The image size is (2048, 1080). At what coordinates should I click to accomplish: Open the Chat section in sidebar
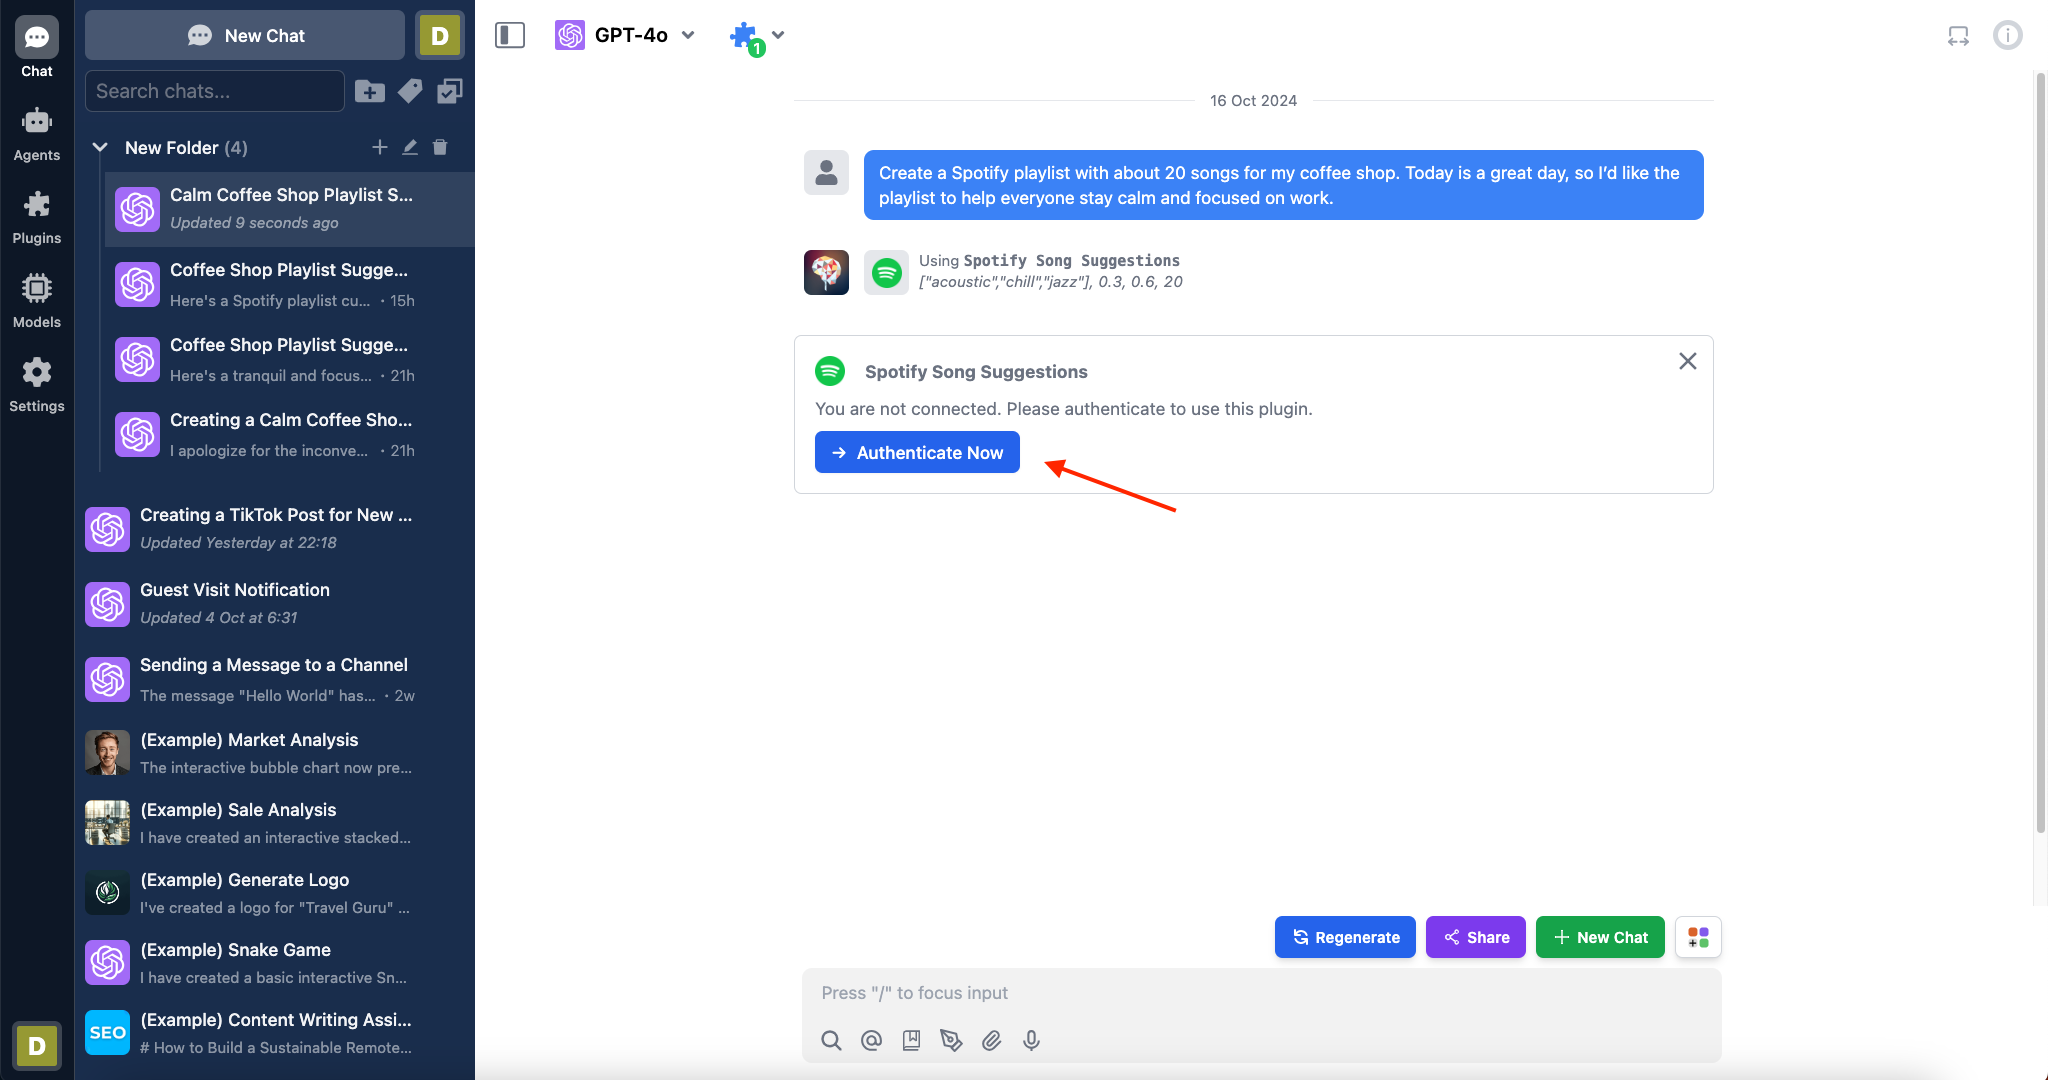37,48
